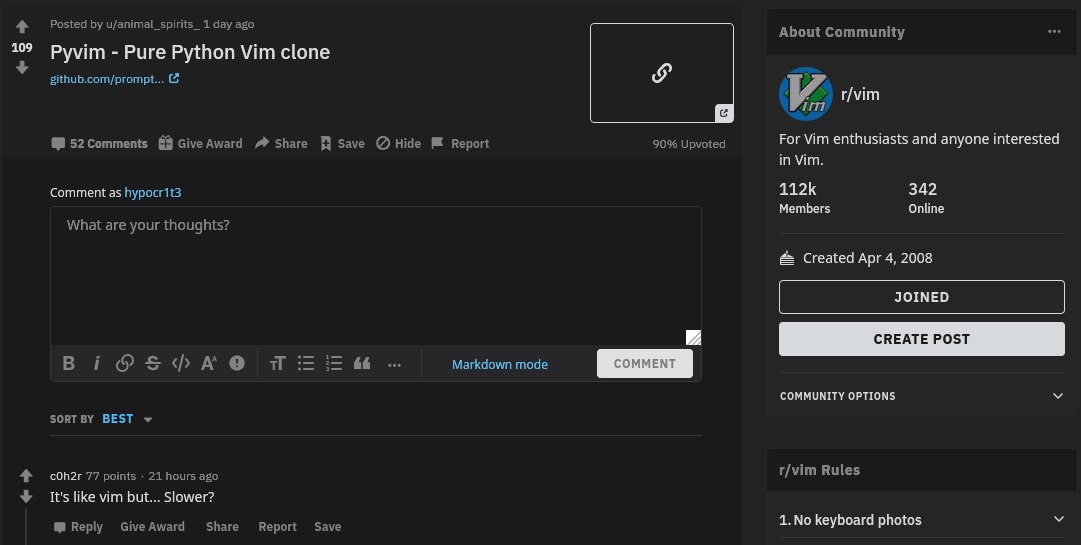This screenshot has height=545, width=1081.
Task: Downvote c0h2r's comment
Action: point(26,496)
